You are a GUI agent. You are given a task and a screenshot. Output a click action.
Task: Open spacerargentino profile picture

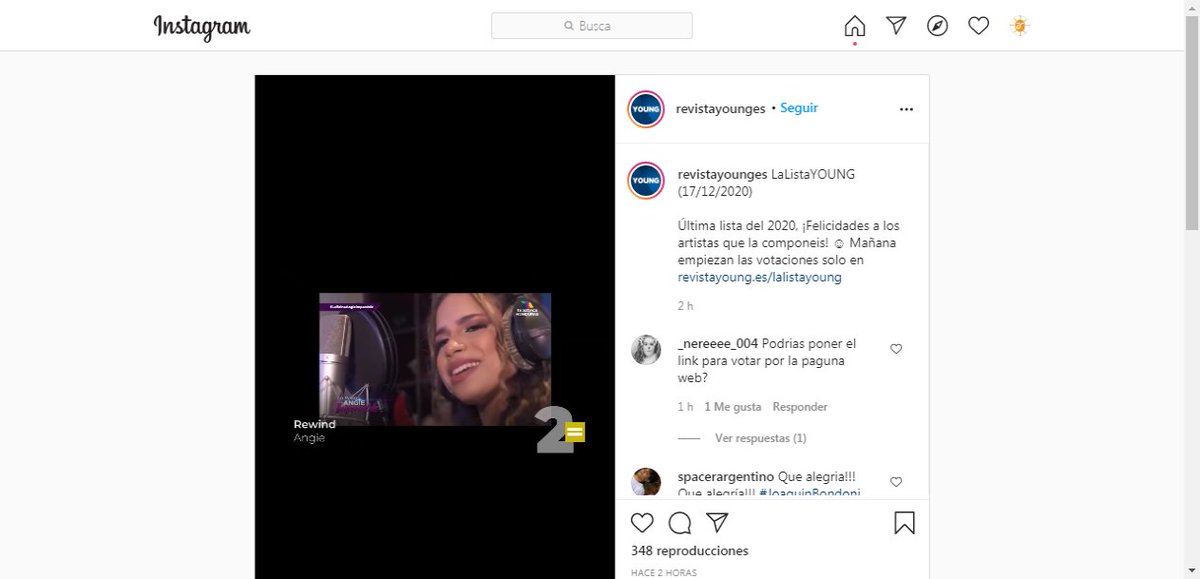(x=646, y=482)
